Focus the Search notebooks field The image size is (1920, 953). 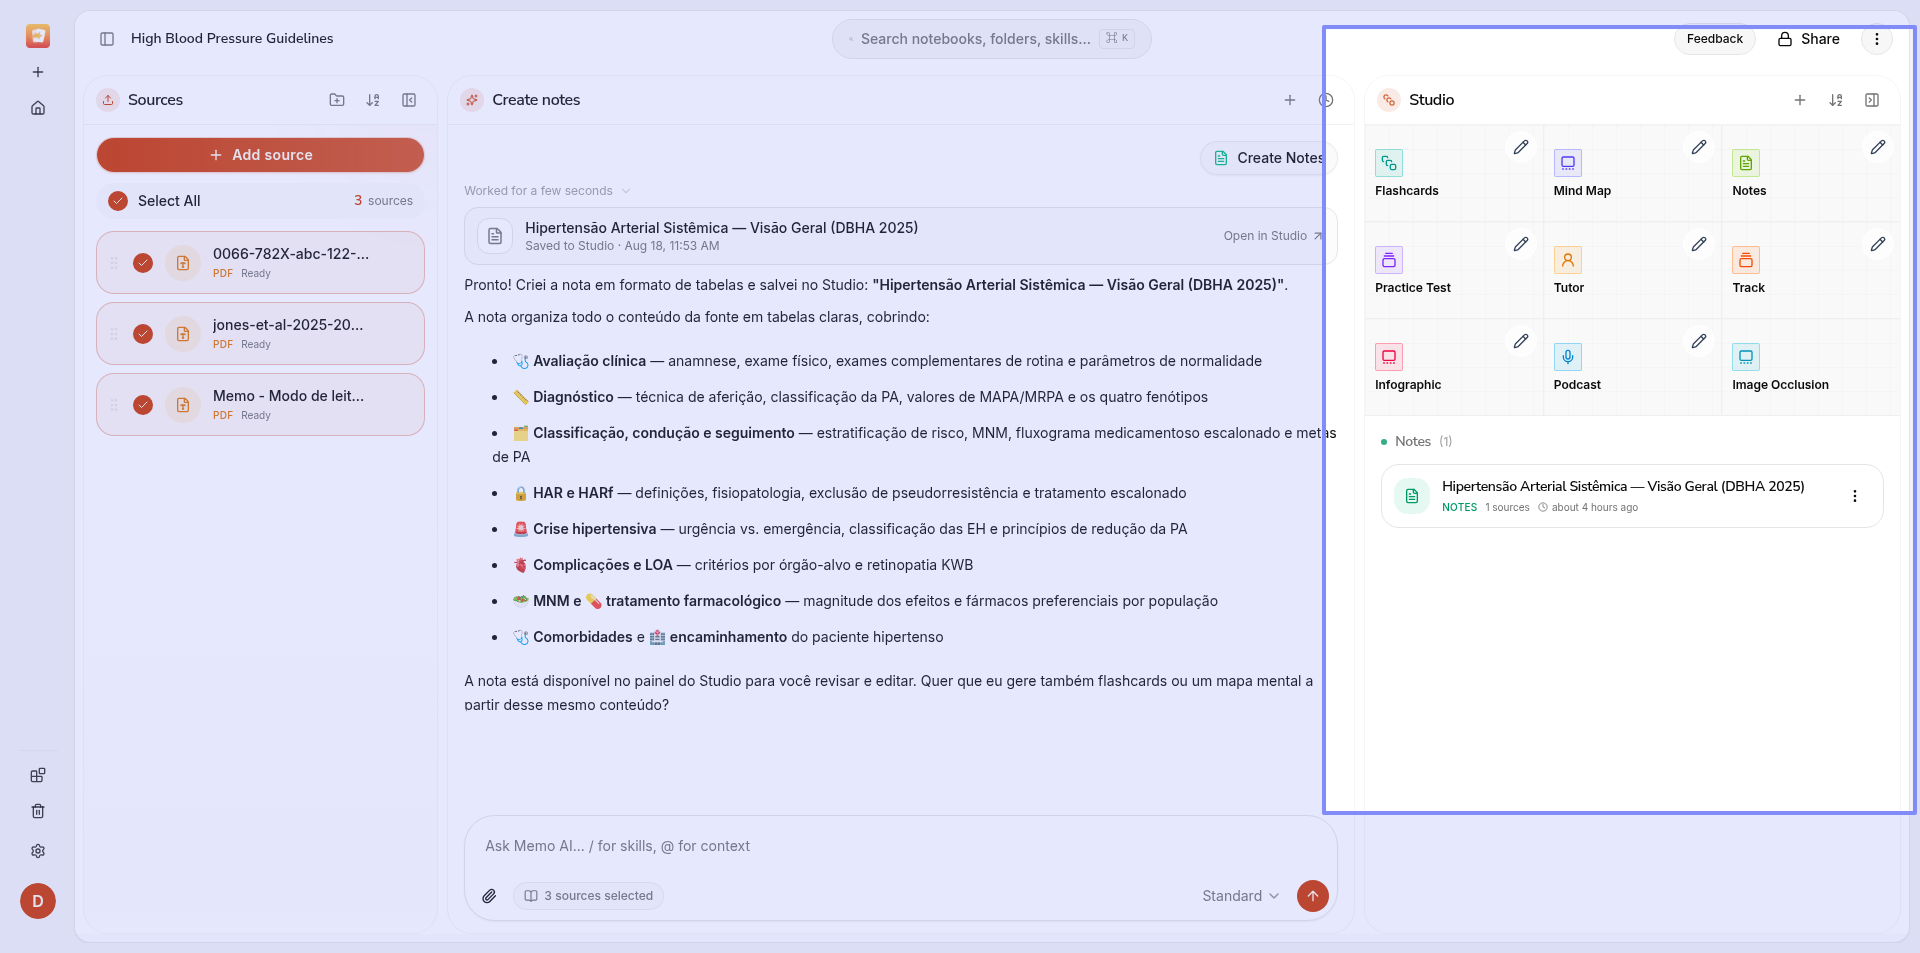991,39
